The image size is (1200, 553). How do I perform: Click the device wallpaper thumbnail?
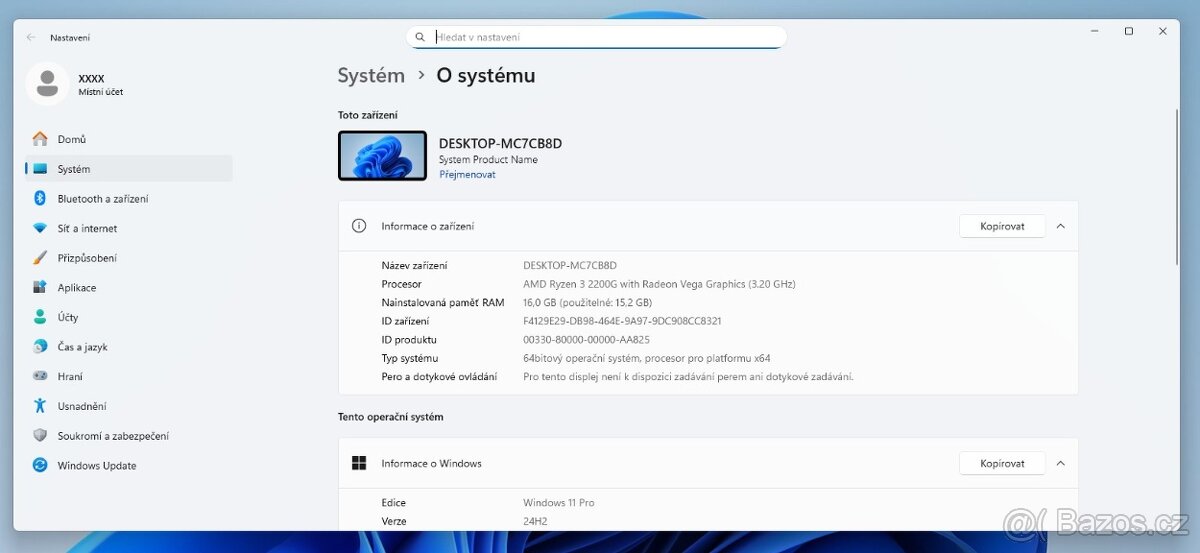382,156
